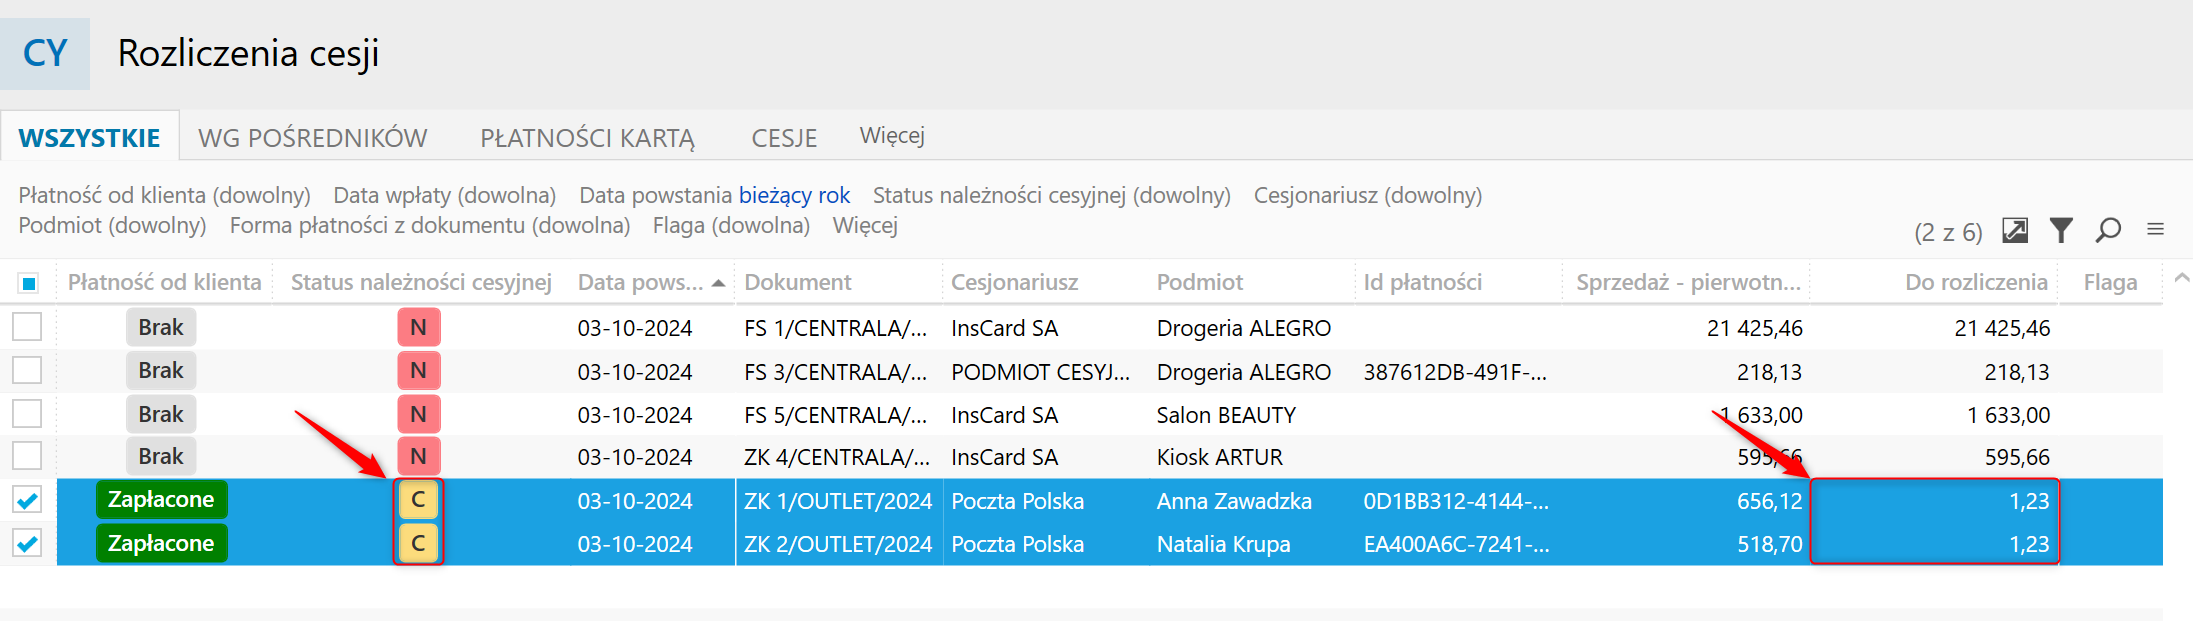This screenshot has height=621, width=2193.
Task: Open the hamburger list menu icon
Action: (2155, 230)
